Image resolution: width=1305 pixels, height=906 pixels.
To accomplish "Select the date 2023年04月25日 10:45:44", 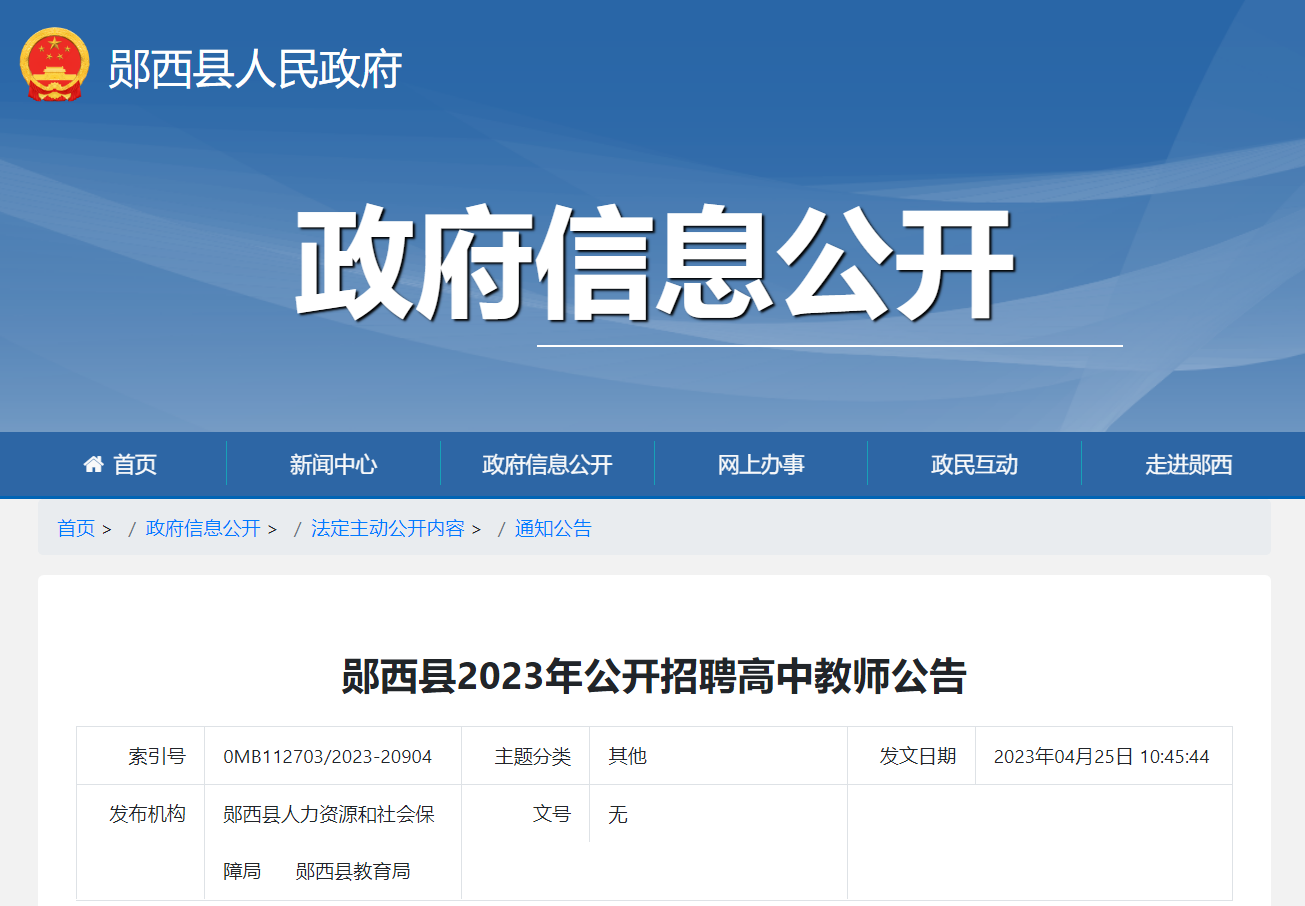I will 1101,756.
